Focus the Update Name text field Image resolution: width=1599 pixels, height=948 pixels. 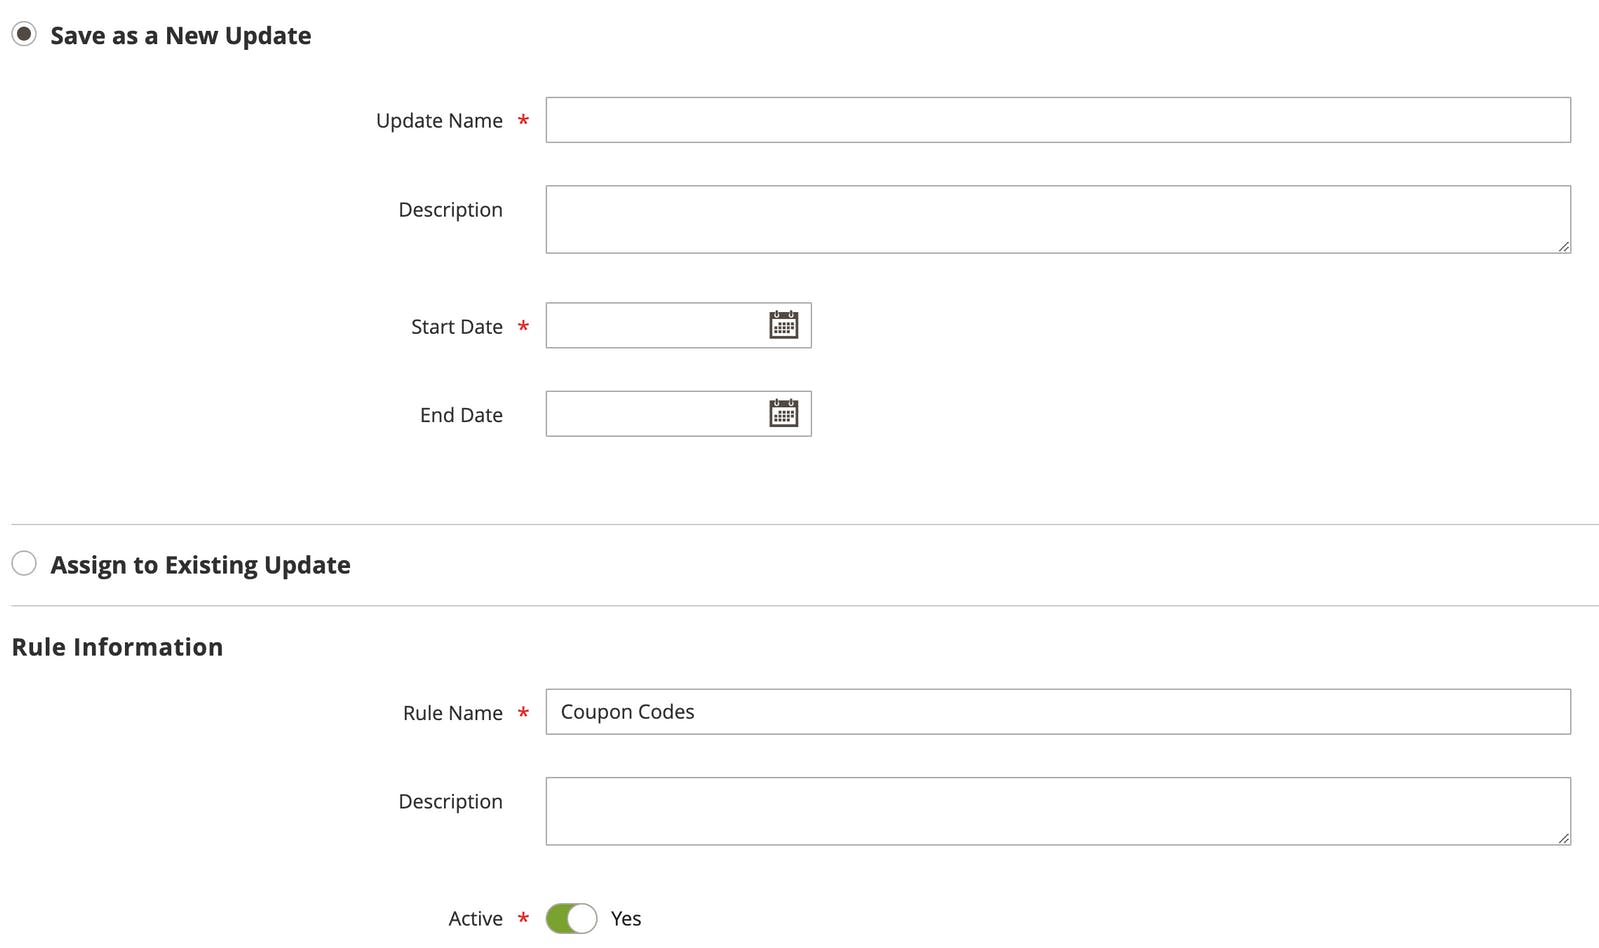(1057, 120)
